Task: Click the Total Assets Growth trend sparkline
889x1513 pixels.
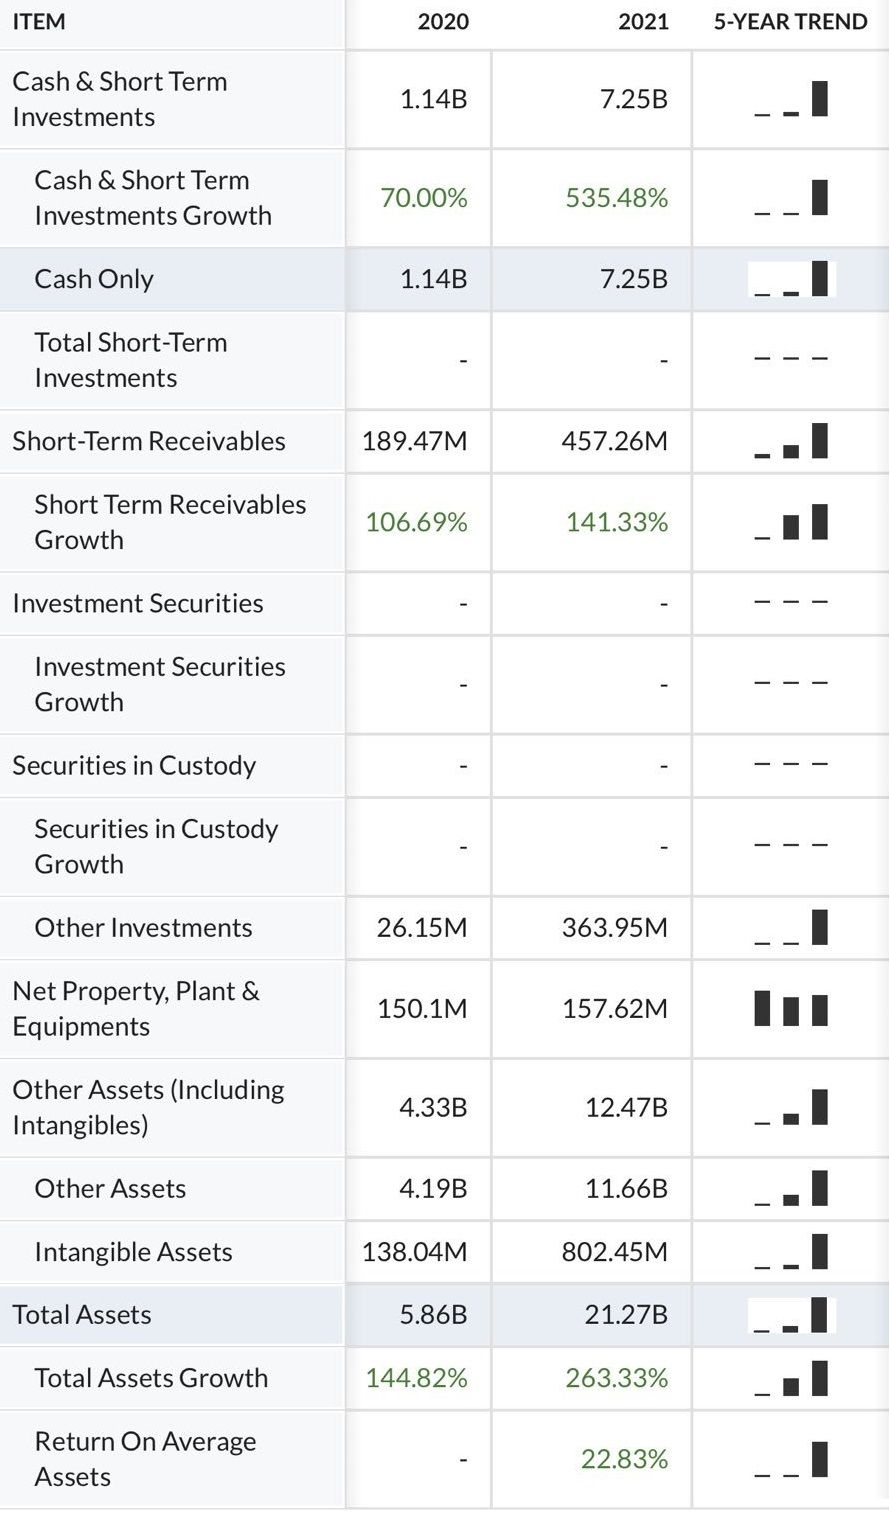Action: pos(791,1378)
